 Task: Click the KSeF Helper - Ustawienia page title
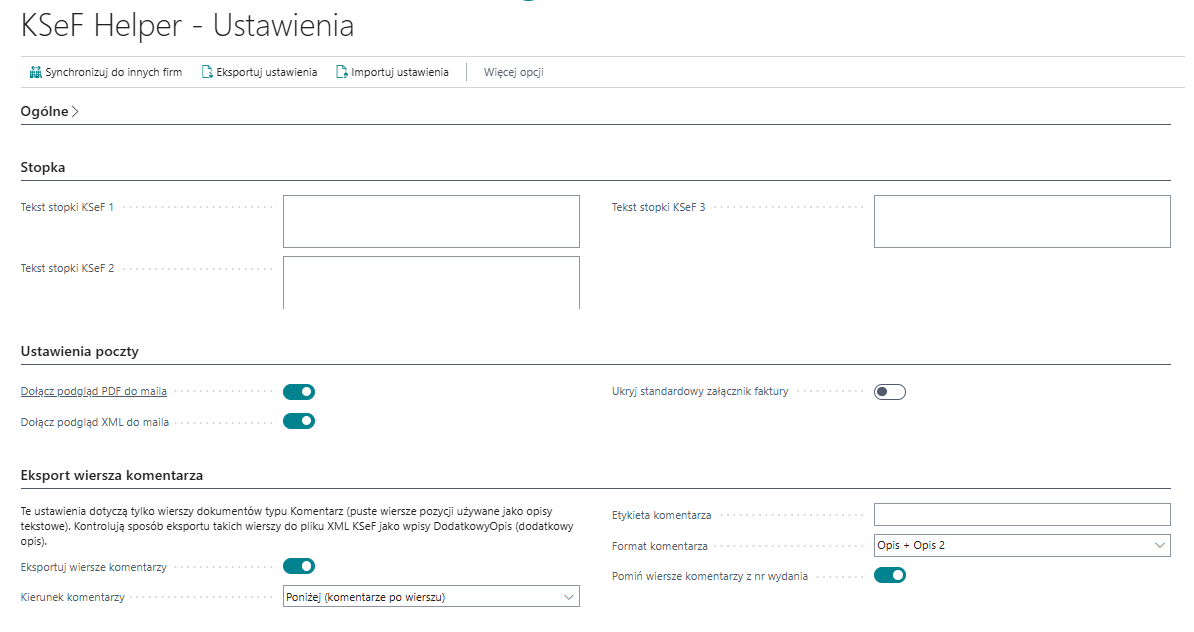[187, 26]
